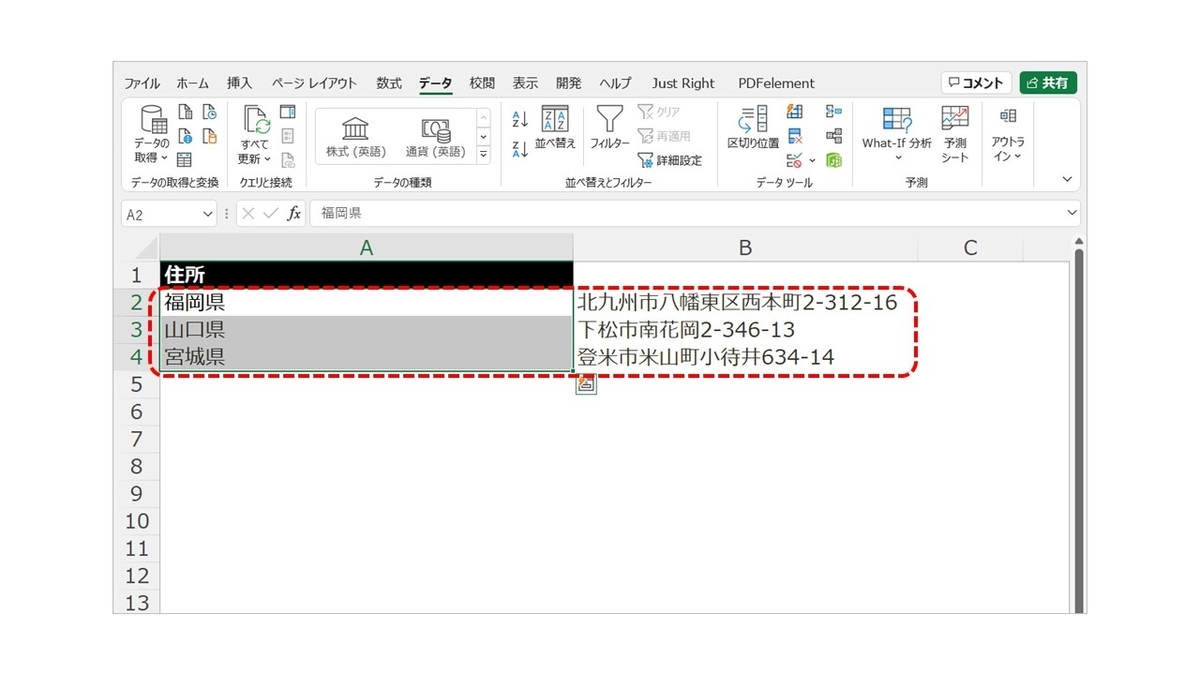
Task: Switch to the ページ レイアウト tab
Action: click(314, 83)
